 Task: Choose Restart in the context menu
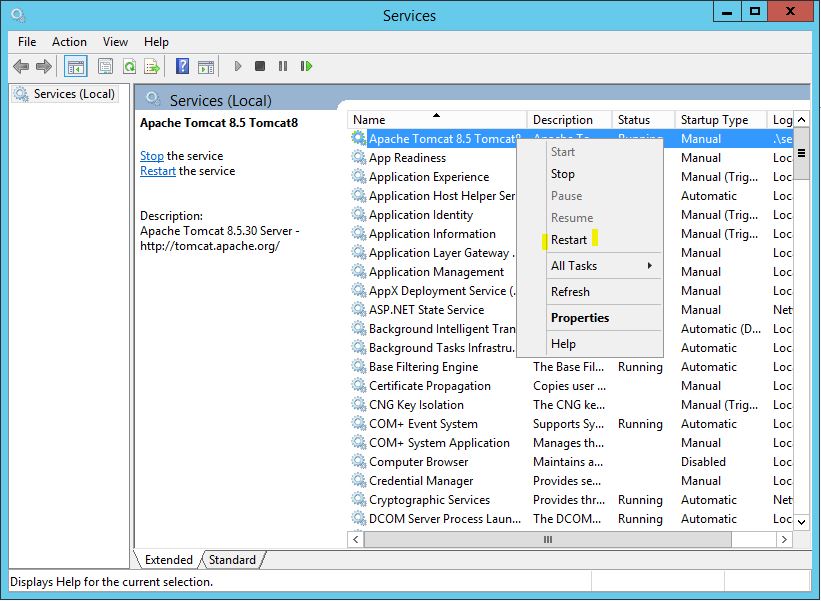point(590,240)
